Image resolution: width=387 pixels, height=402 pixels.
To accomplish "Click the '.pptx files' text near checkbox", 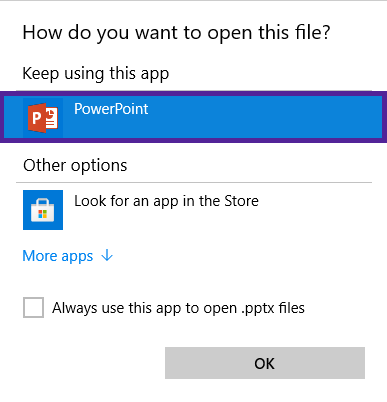I will tap(273, 308).
